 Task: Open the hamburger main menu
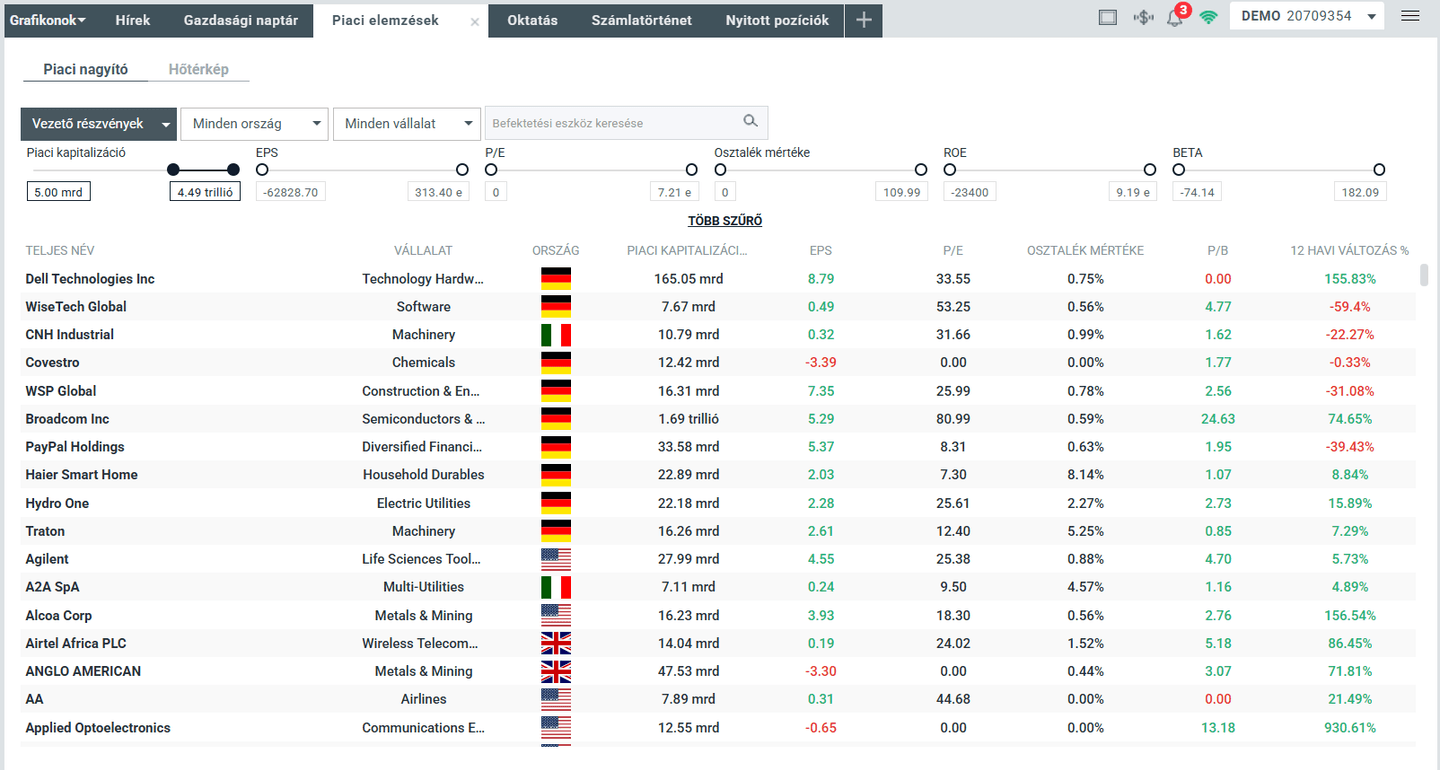coord(1411,16)
